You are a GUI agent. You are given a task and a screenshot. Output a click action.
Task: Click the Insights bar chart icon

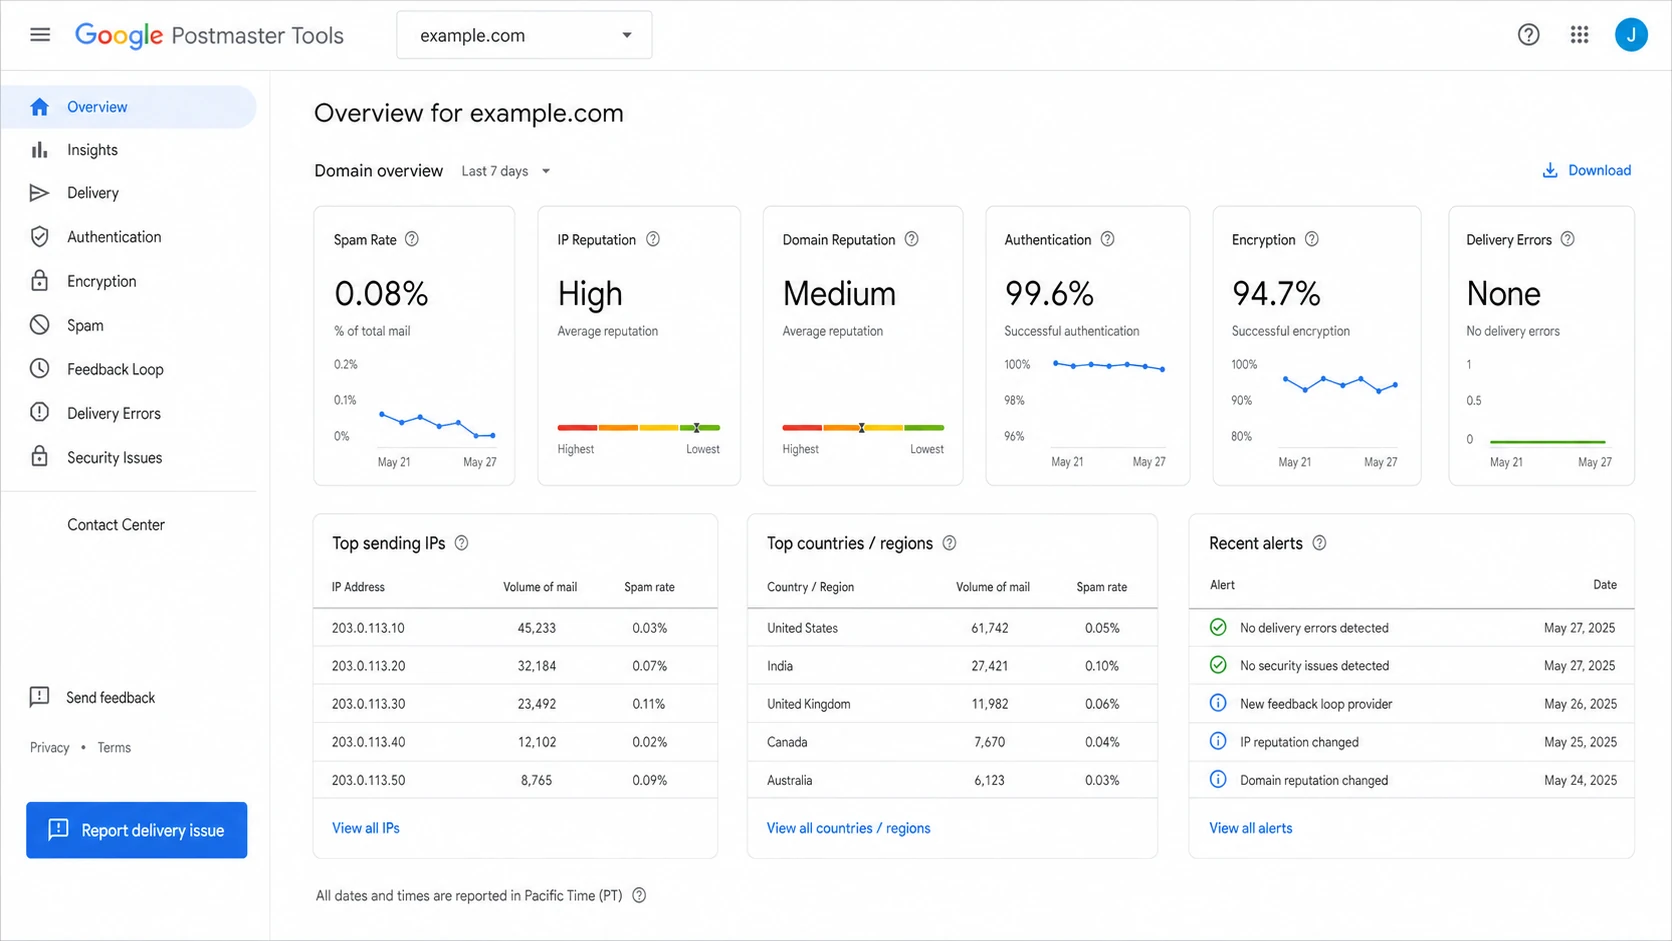(39, 150)
